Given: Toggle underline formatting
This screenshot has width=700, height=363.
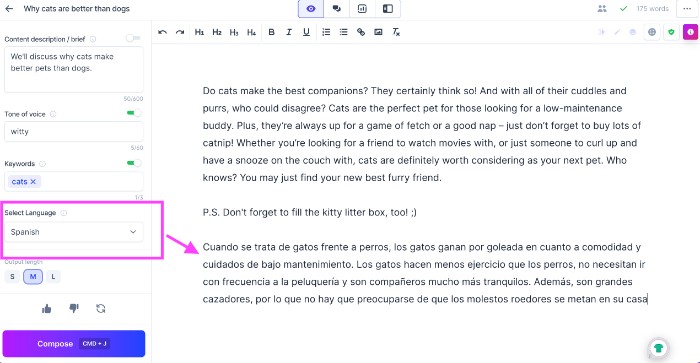Looking at the screenshot, I should [x=306, y=32].
